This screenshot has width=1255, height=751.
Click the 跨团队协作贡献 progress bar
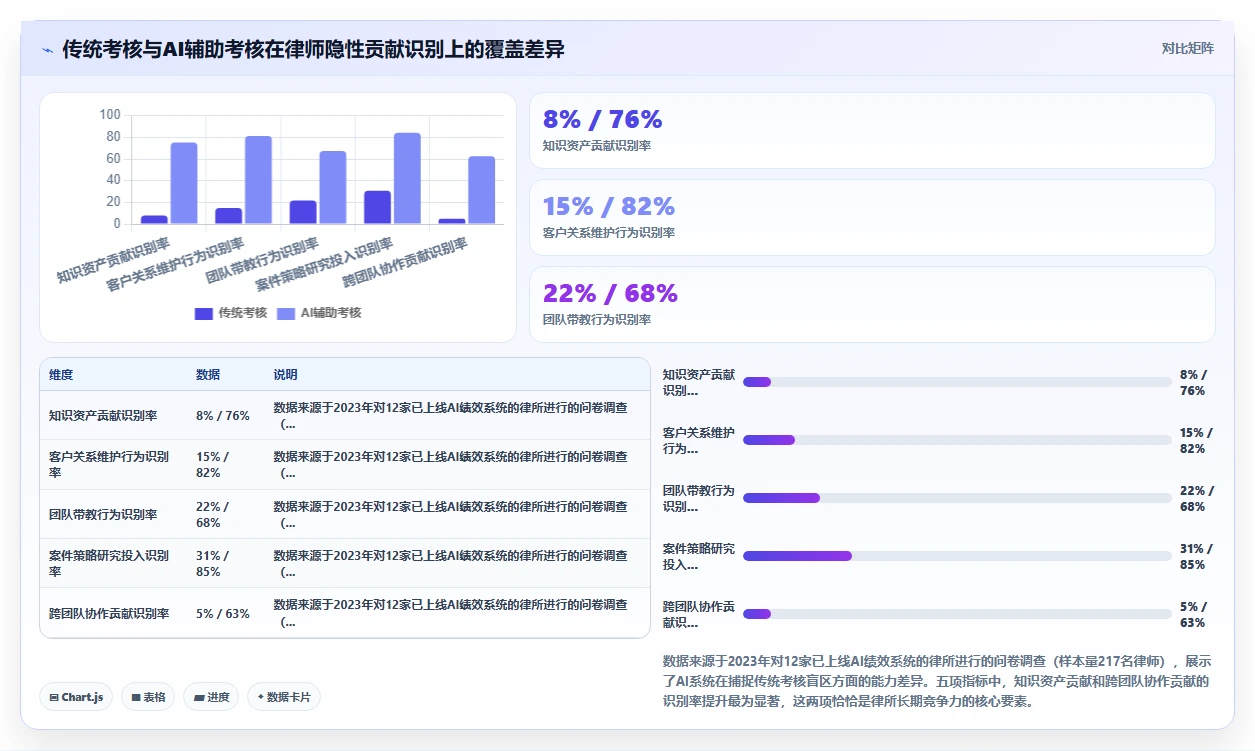(x=957, y=614)
